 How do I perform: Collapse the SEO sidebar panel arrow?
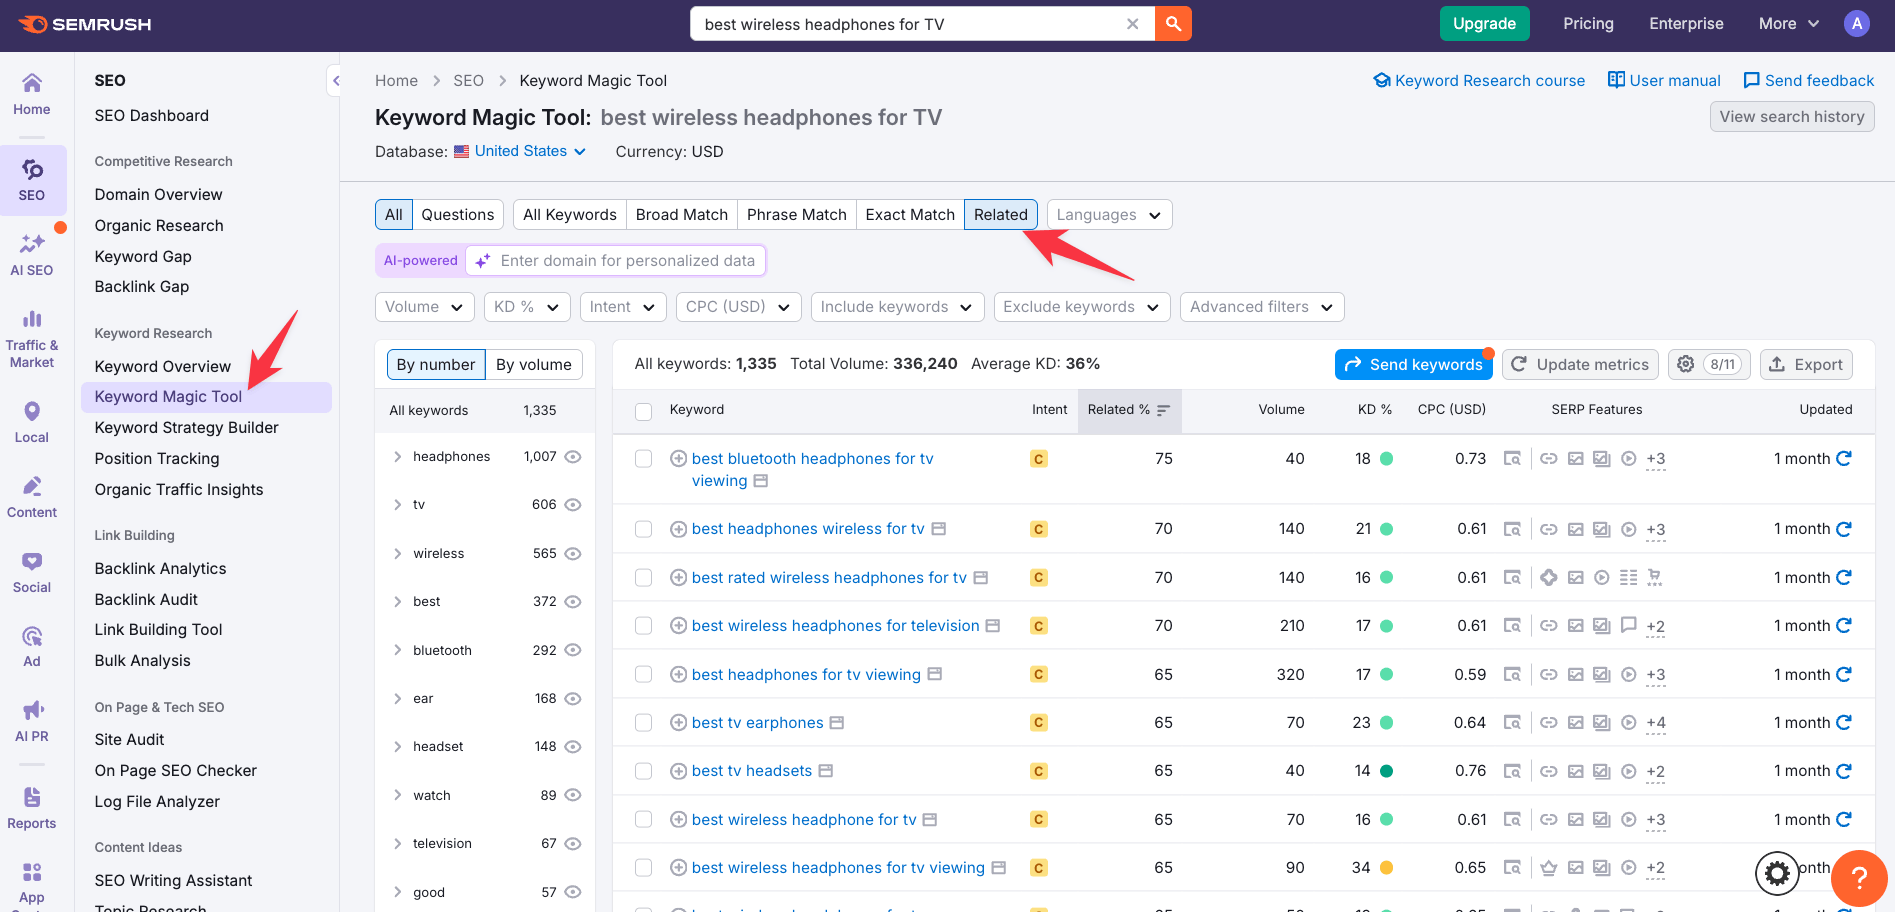[x=335, y=81]
